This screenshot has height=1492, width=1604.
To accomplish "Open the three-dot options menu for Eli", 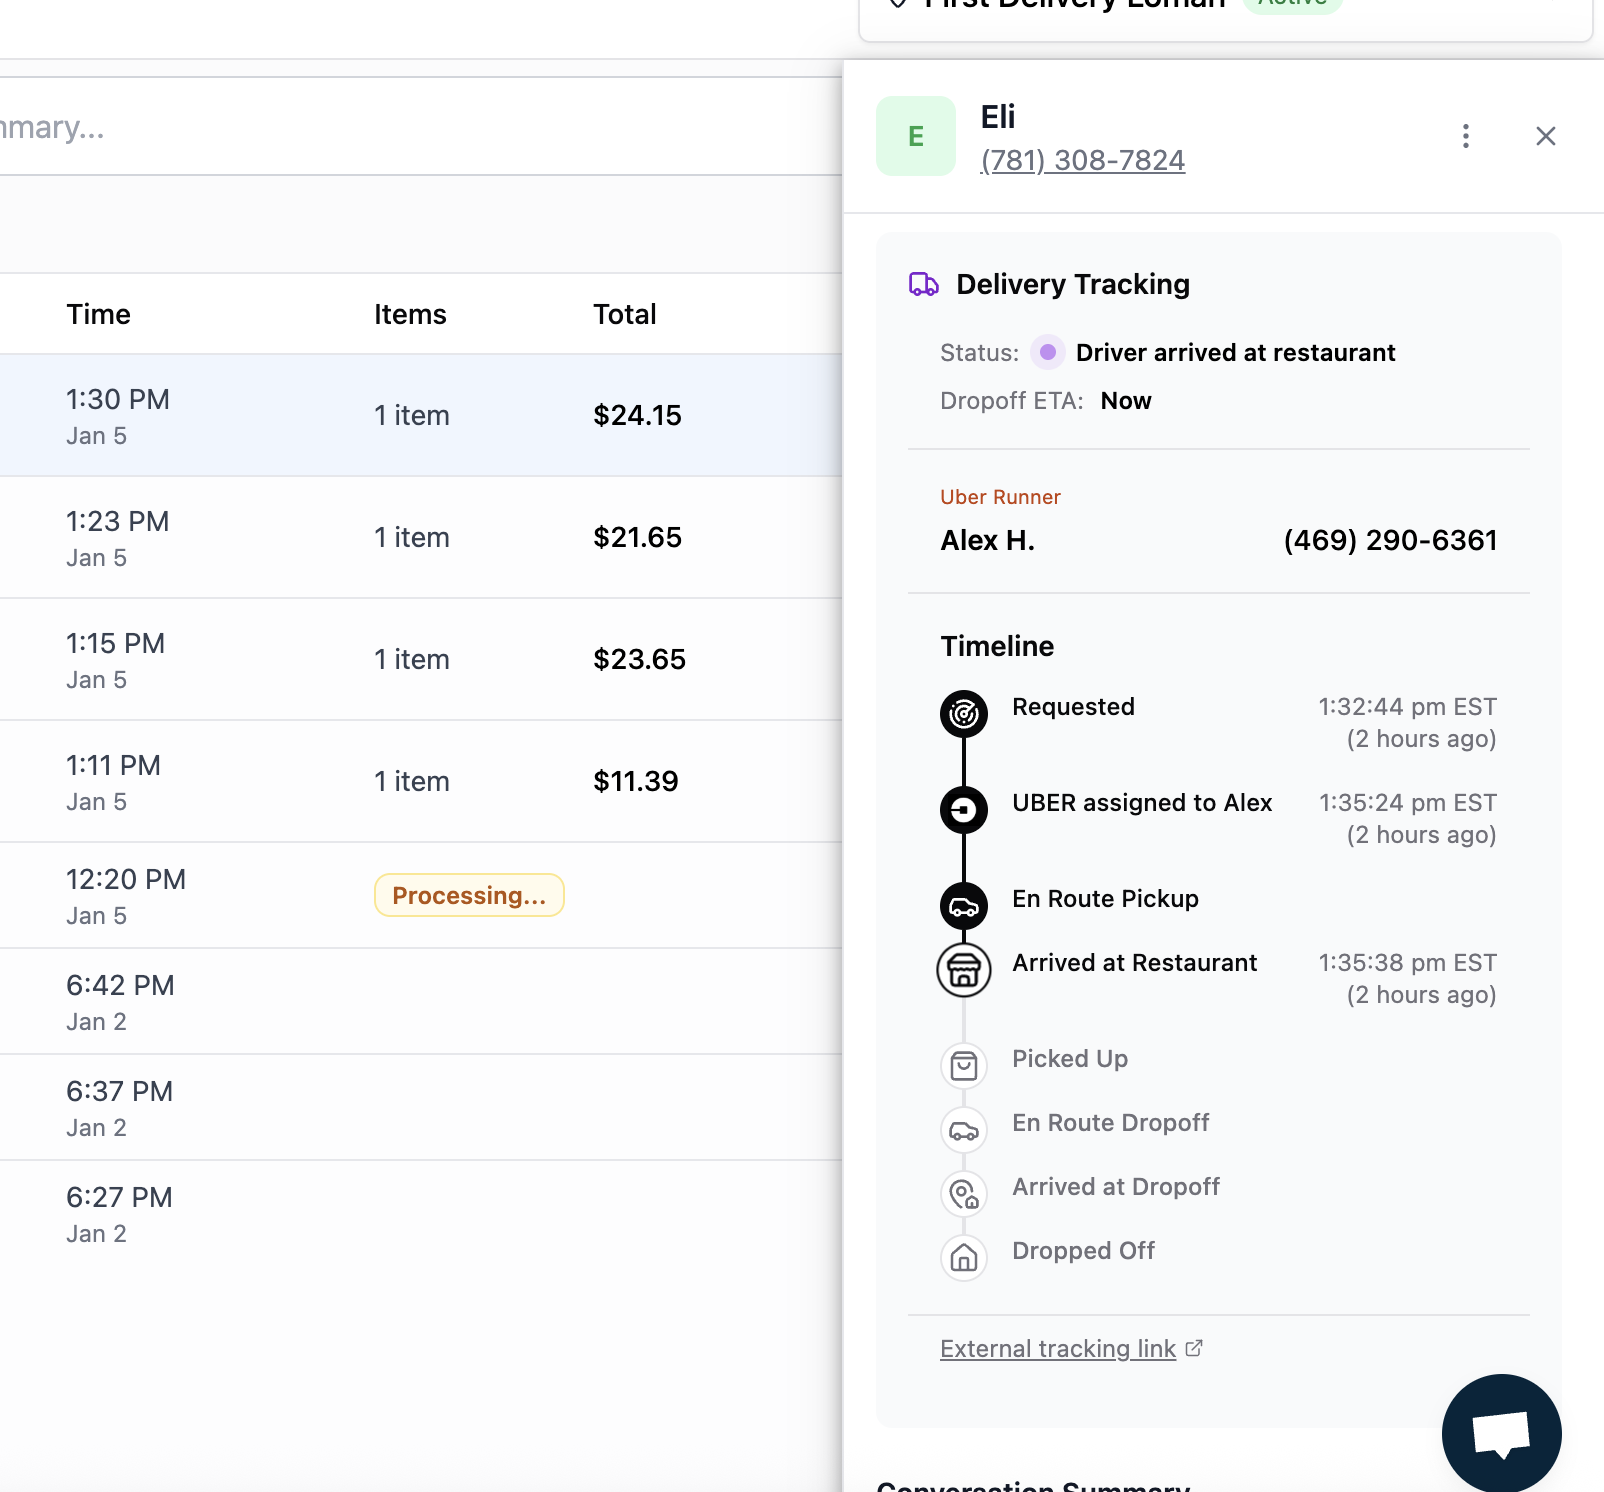I will click(x=1465, y=136).
